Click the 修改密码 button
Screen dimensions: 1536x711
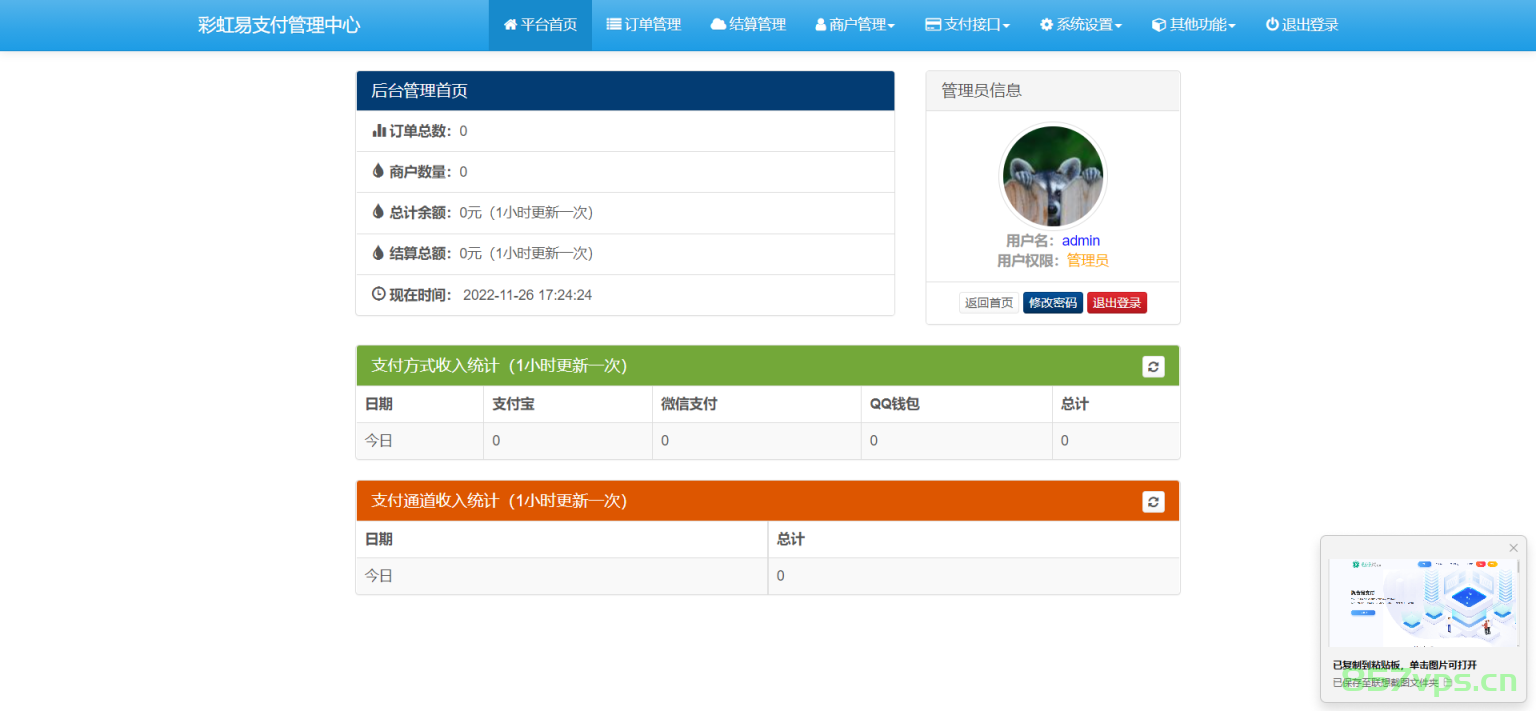tap(1053, 303)
